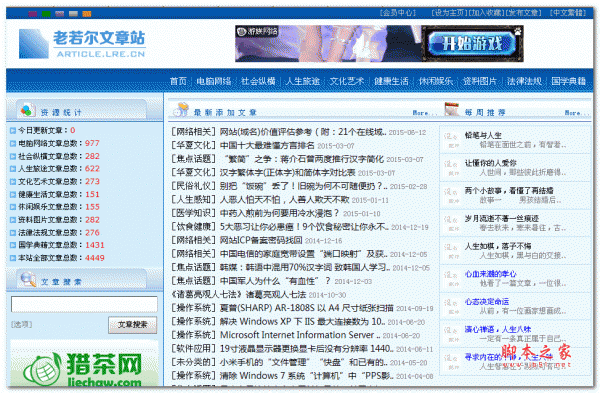Open the 社会纵横 category

click(x=258, y=81)
